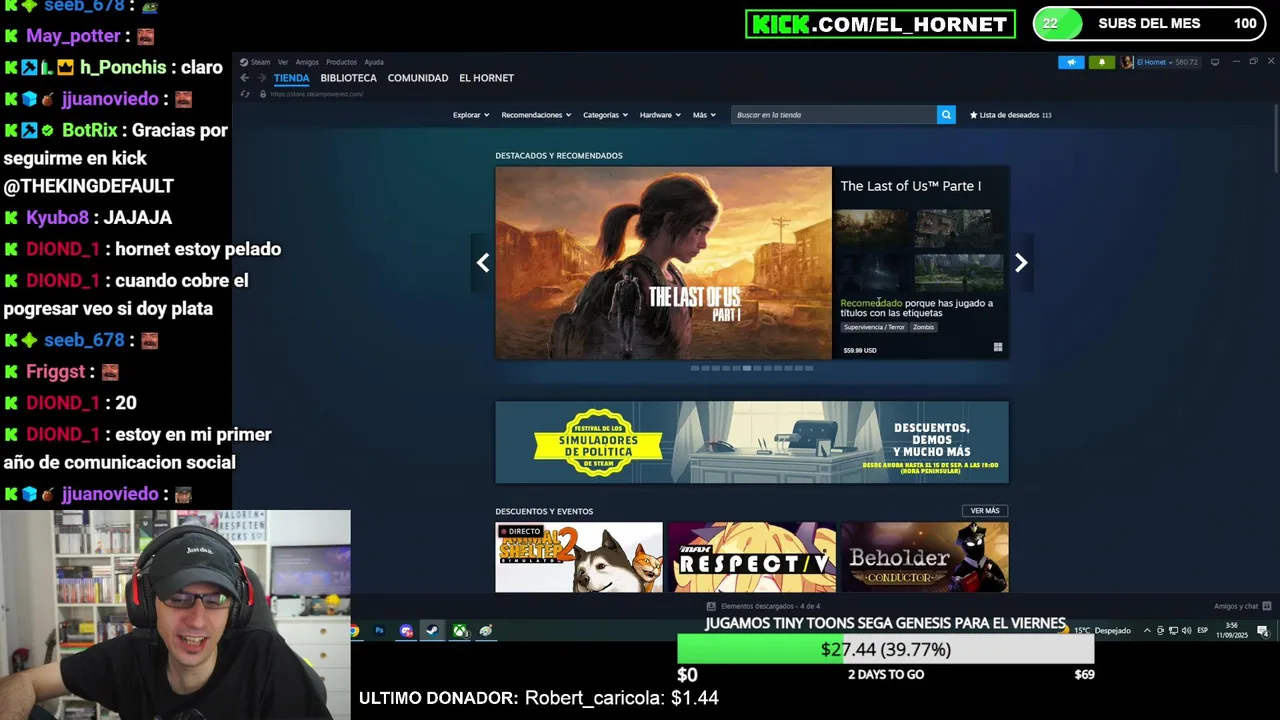Switch to the BIBLIOTECA tab
This screenshot has height=720, width=1280.
[348, 78]
